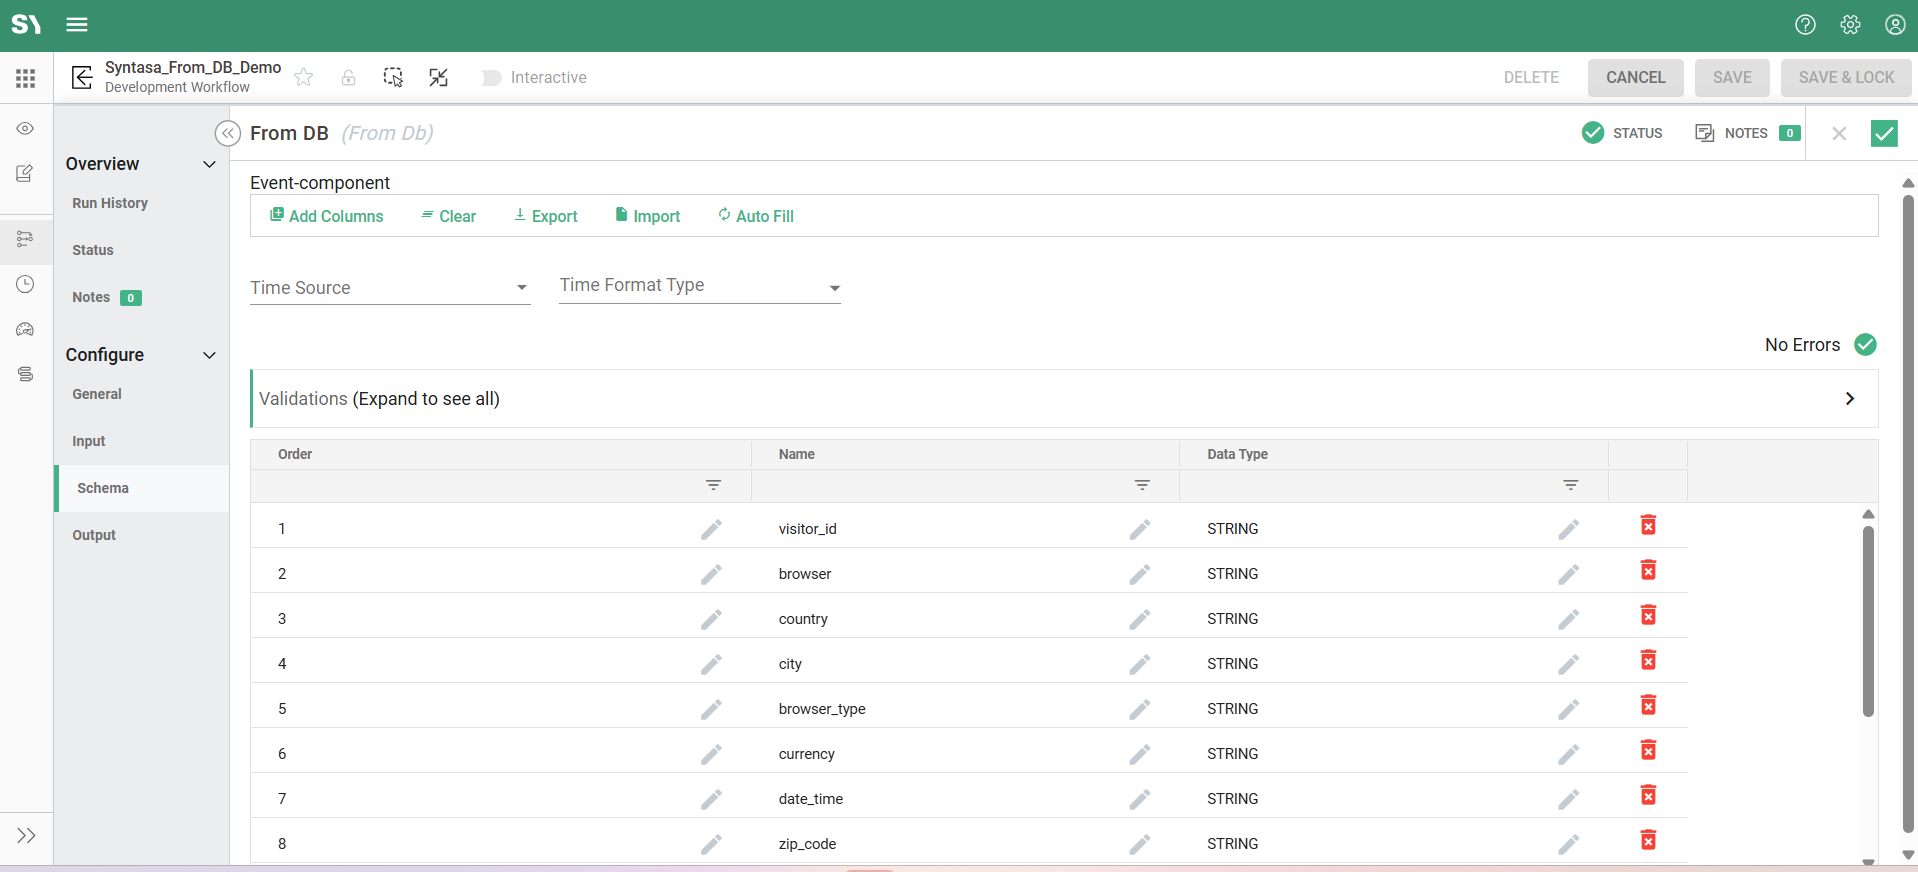Screen dimensions: 1918x872
Task: Open NOTES in panel header
Action: [1748, 133]
